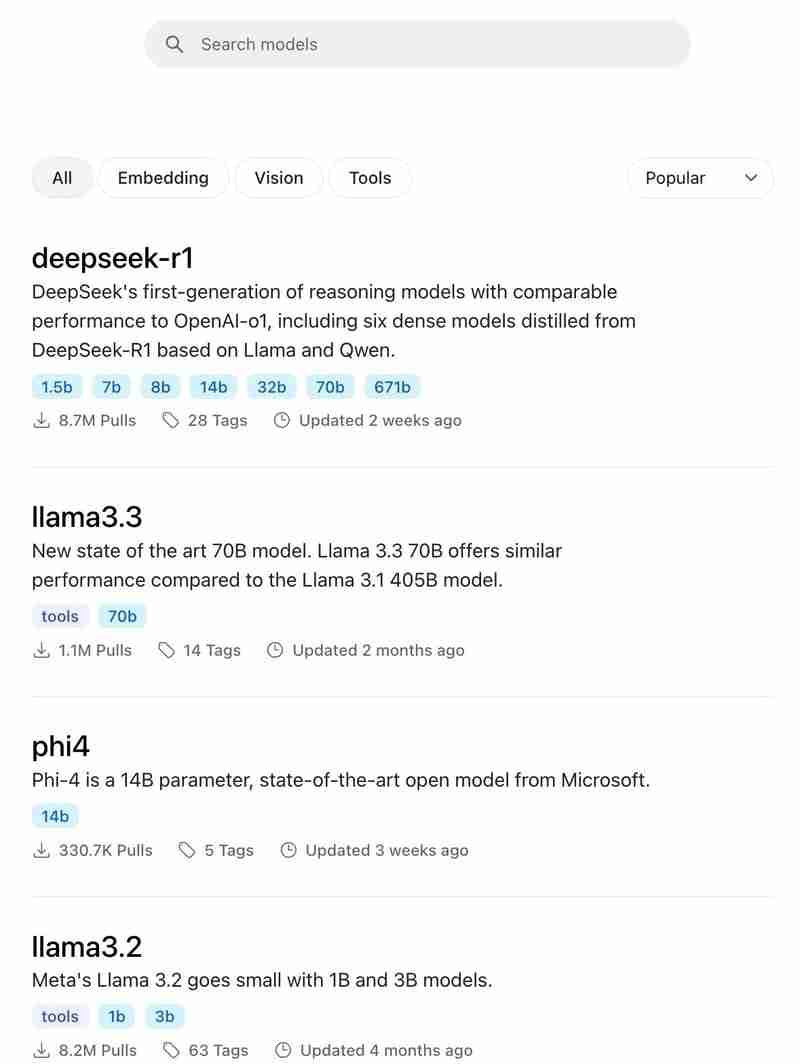Open the llama3.3 model link

[87, 517]
